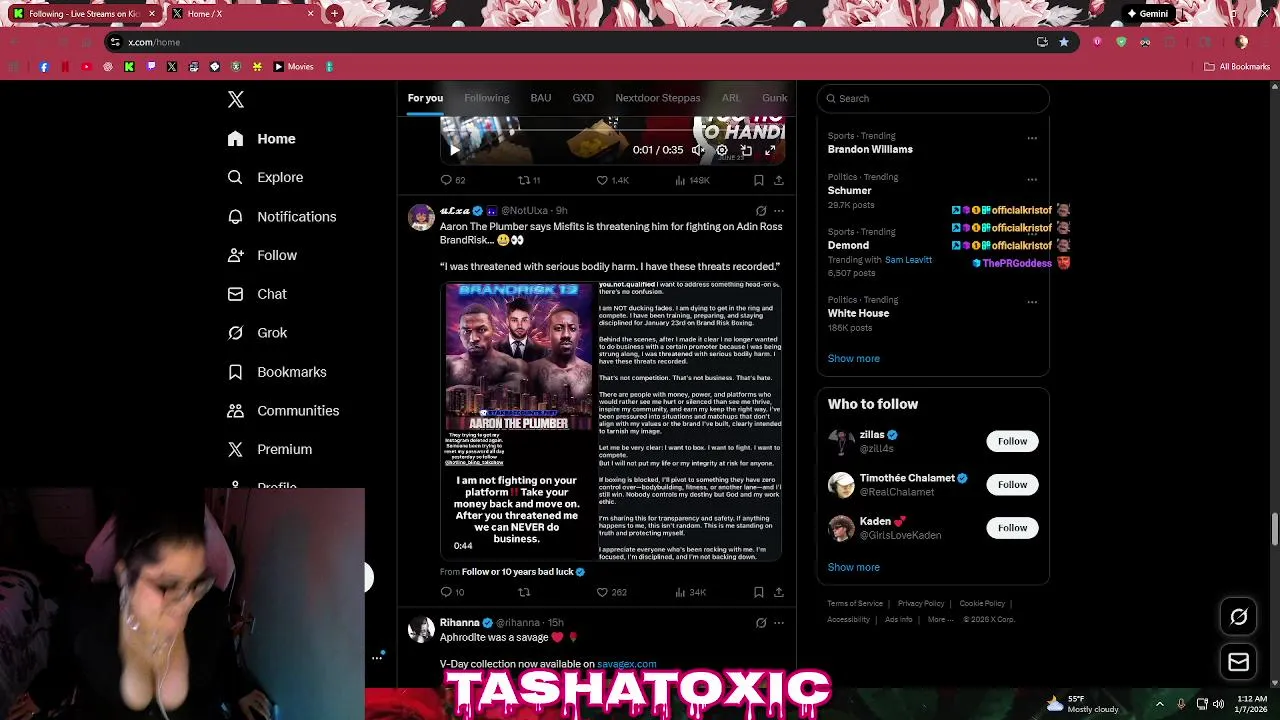Reply to the Aaron The Plumber post
Image resolution: width=1280 pixels, height=720 pixels.
point(452,592)
